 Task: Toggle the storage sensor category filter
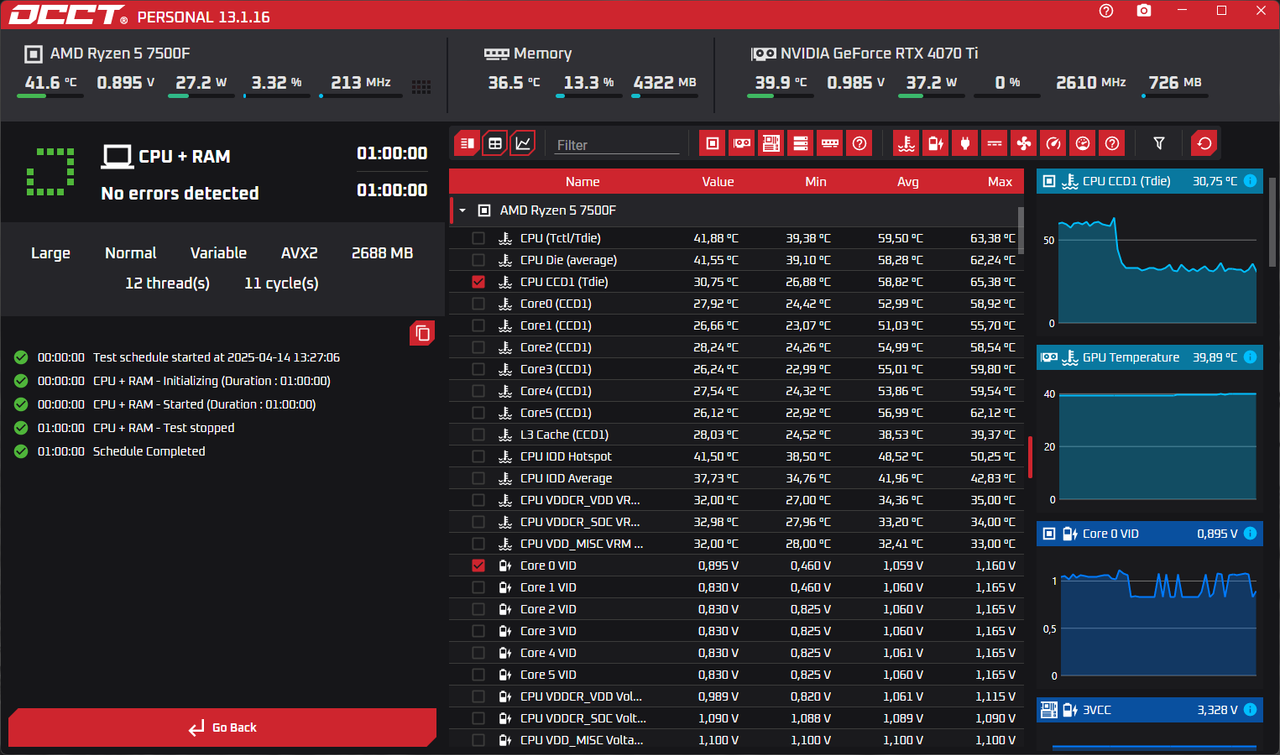coord(800,143)
